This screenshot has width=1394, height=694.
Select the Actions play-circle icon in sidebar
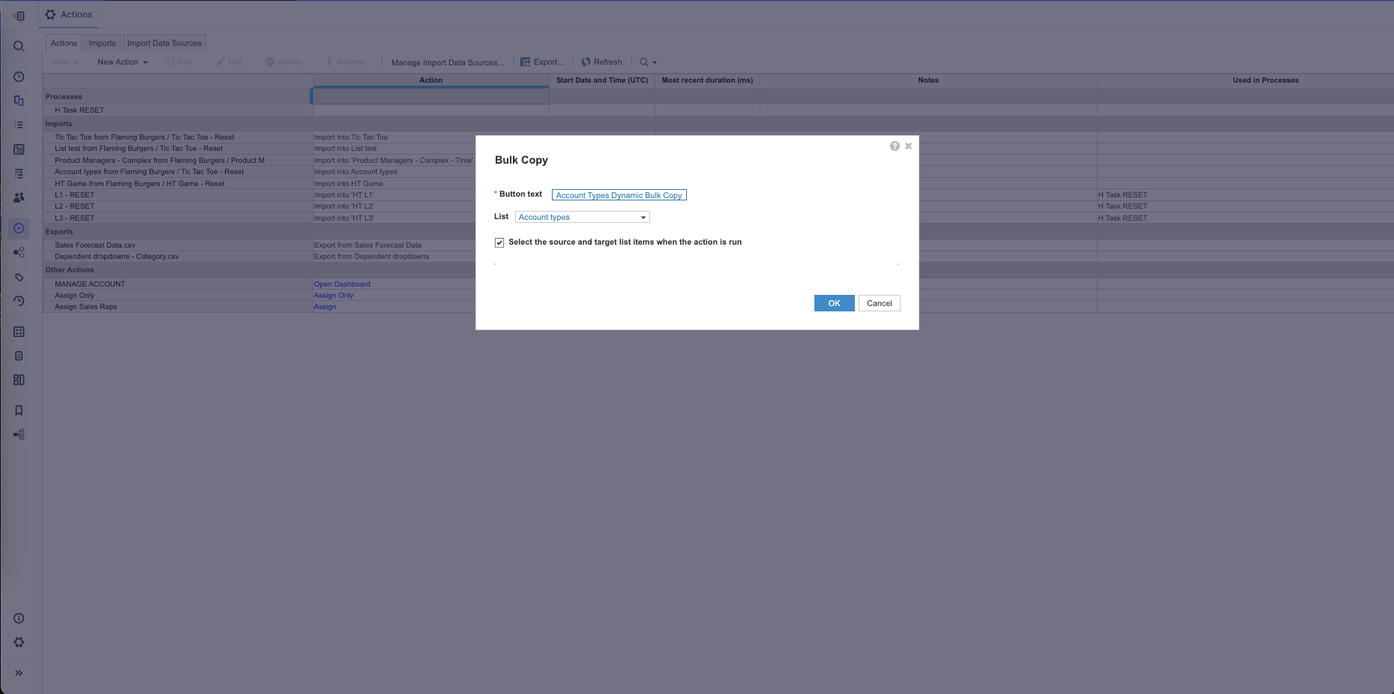pyautogui.click(x=18, y=229)
